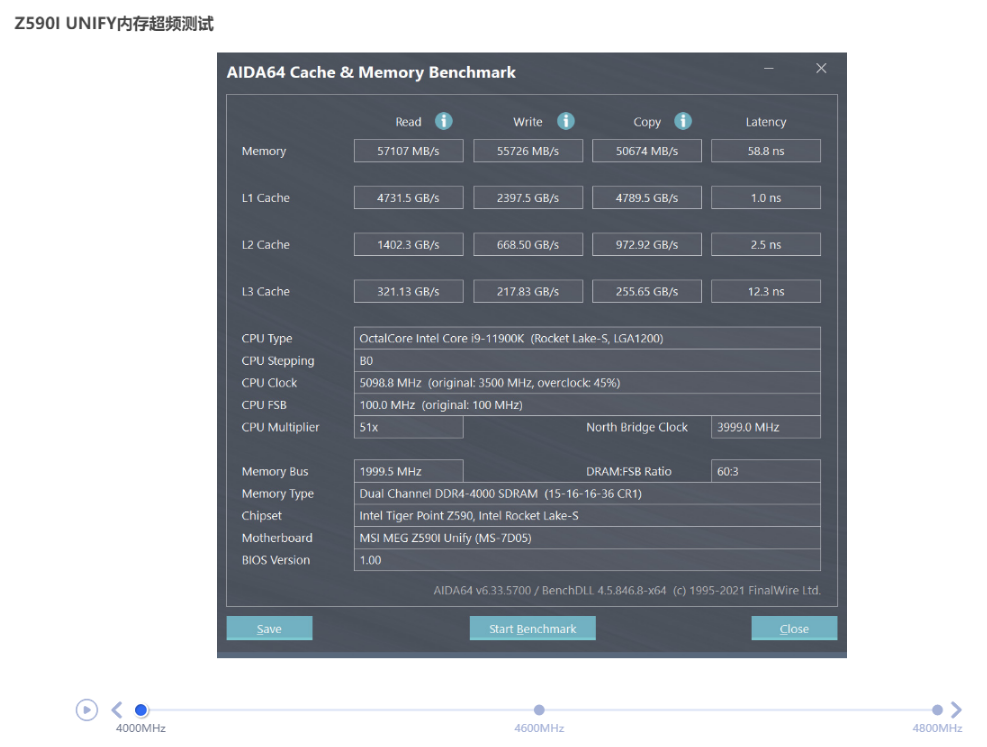Click Memory Write value 55726 MB/s
This screenshot has width=987, height=747.
[x=528, y=151]
